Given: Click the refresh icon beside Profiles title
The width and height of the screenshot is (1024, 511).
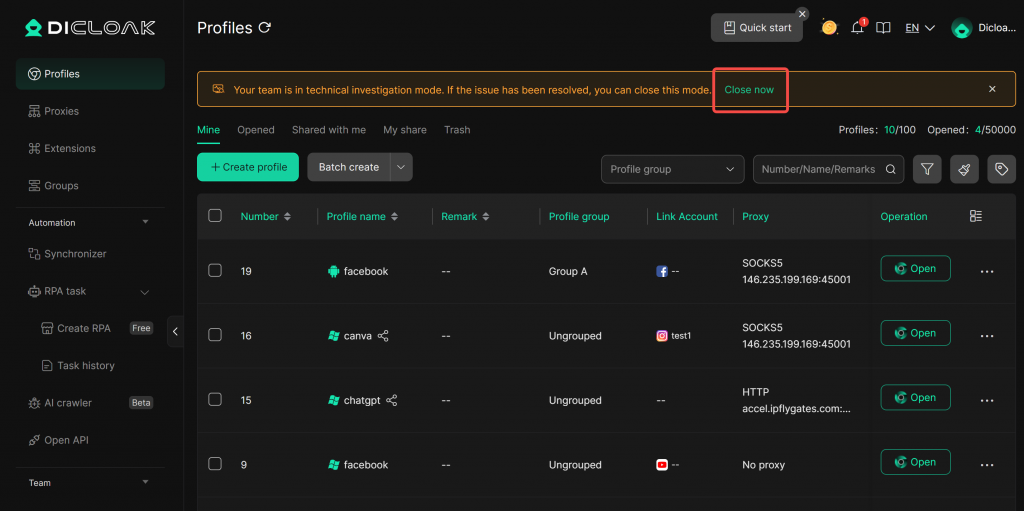Looking at the screenshot, I should (265, 28).
